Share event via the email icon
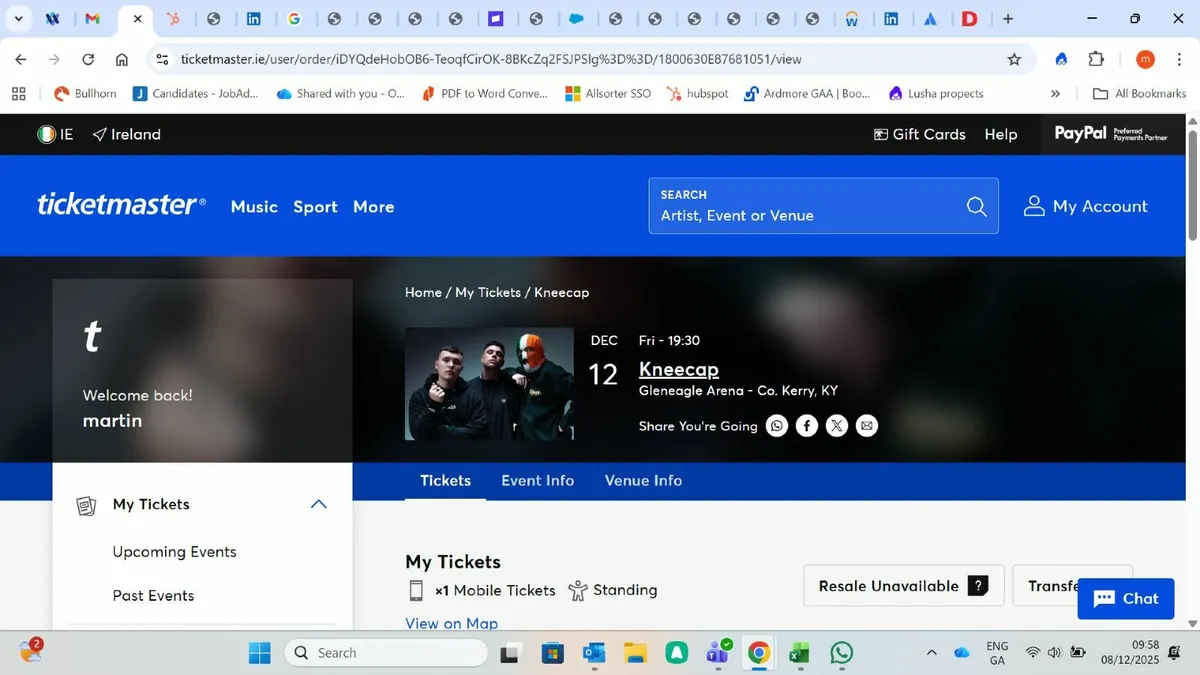The width and height of the screenshot is (1200, 675). pos(866,425)
